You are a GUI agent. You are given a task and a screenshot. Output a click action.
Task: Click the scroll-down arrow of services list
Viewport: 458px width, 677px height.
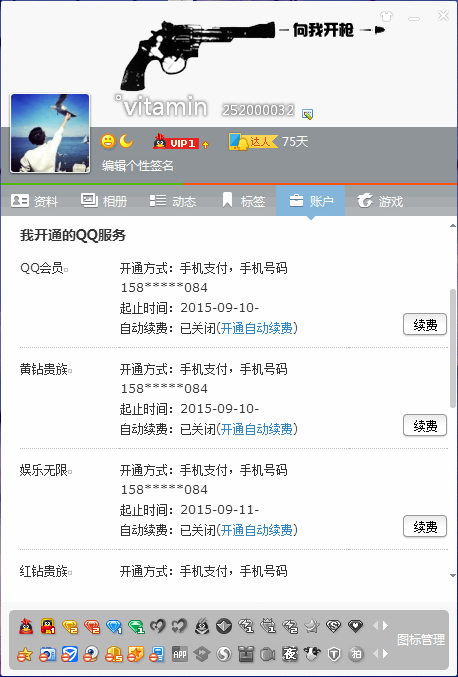click(453, 576)
